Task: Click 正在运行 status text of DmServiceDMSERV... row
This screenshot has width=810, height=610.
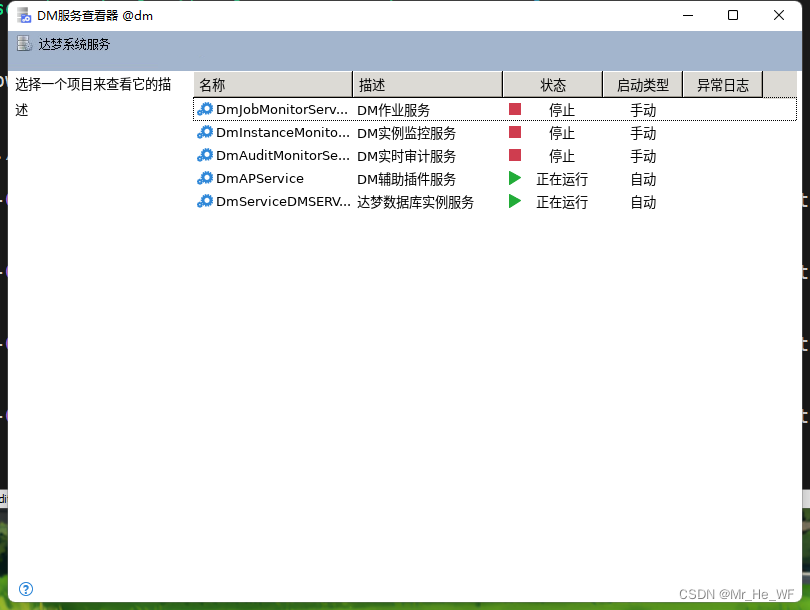Action: 562,202
